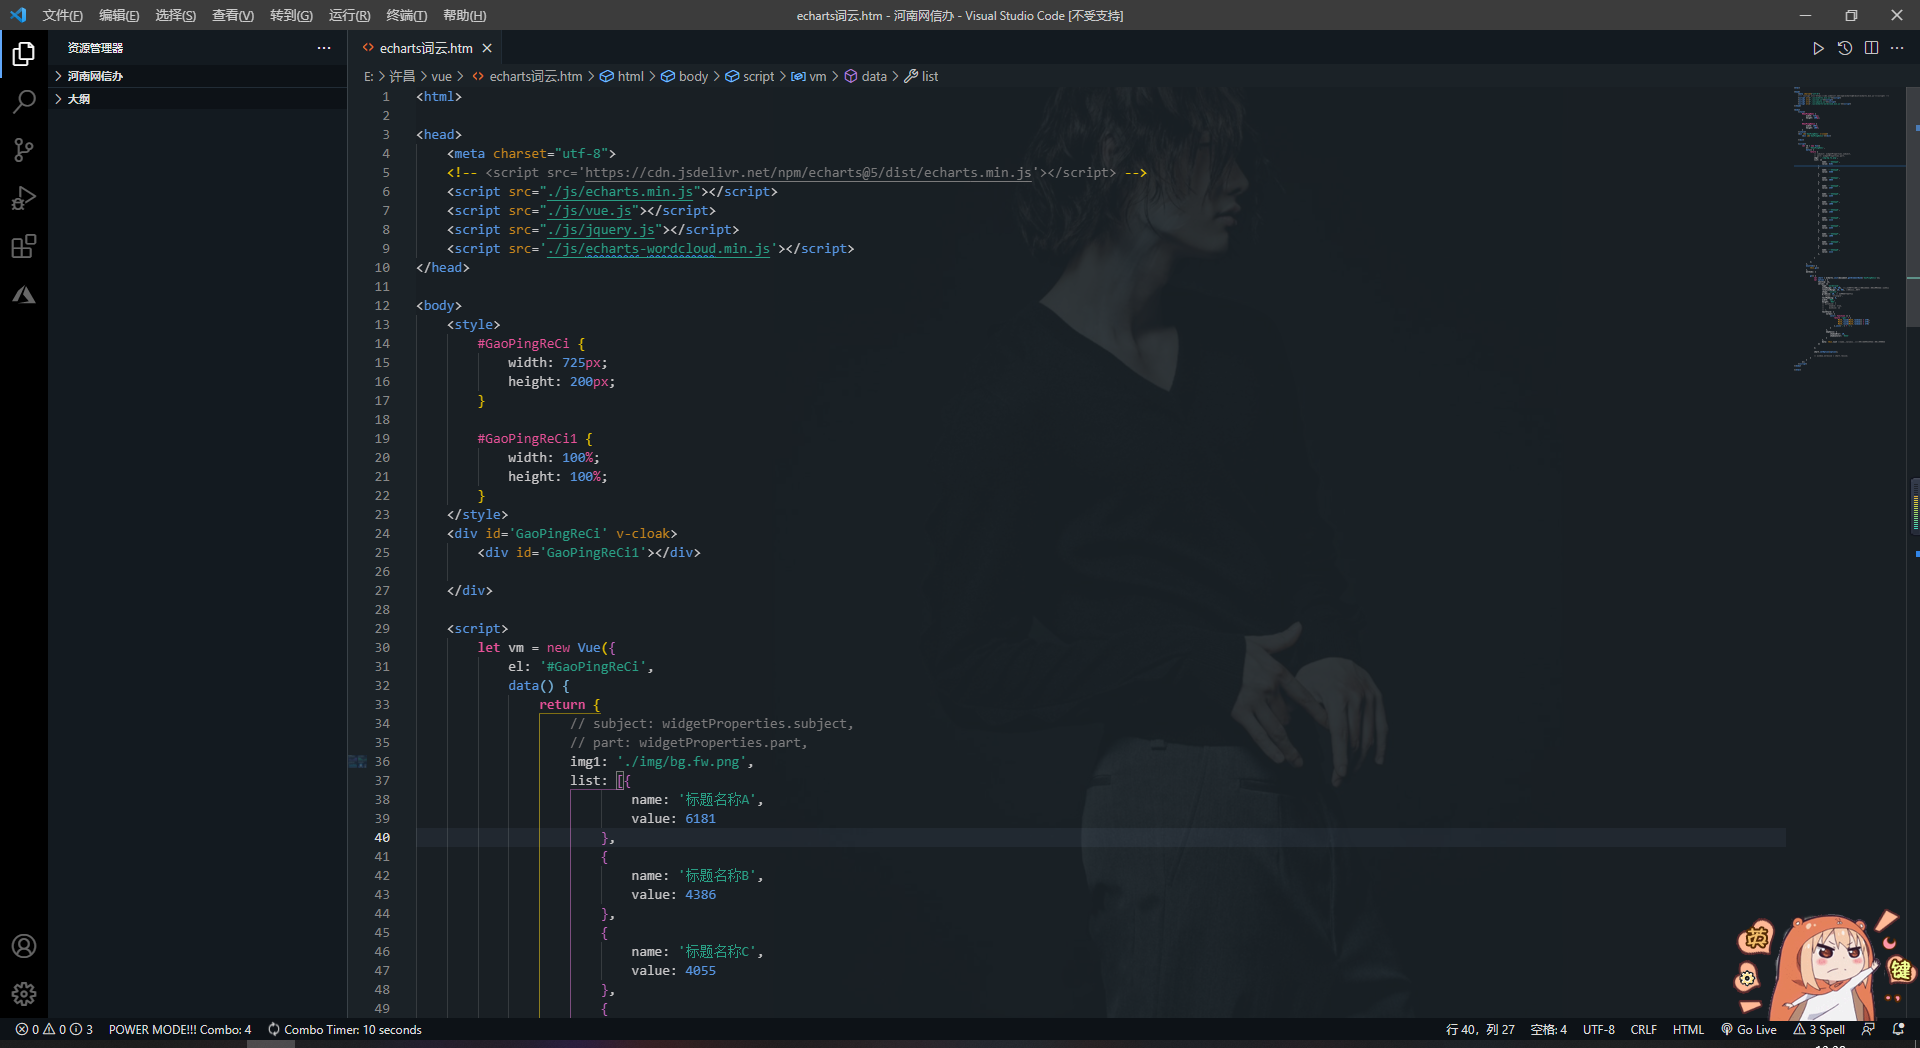Viewport: 1920px width, 1048px height.
Task: Change file encoding via UTF-8 status item
Action: [x=1598, y=1029]
